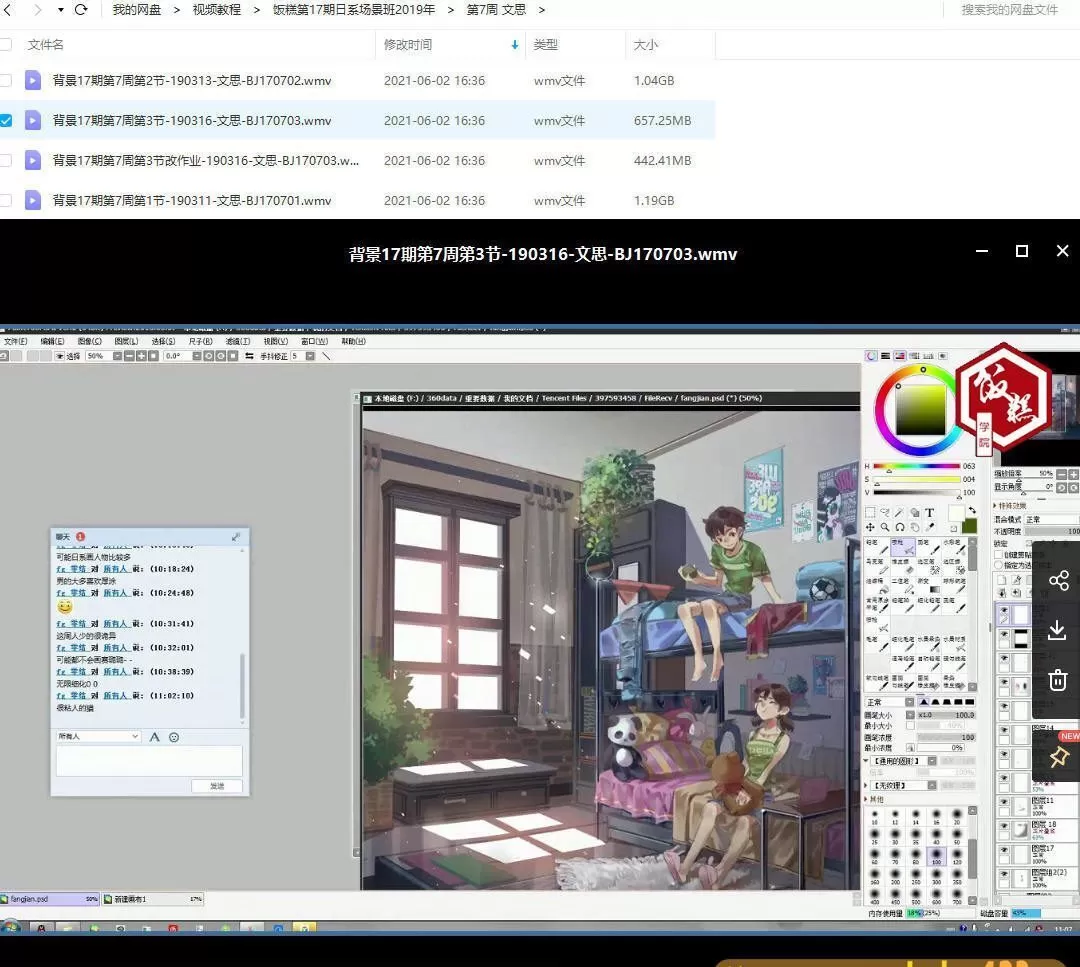Image resolution: width=1080 pixels, height=967 pixels.
Task: Click inside the chat message input field
Action: tap(150, 762)
